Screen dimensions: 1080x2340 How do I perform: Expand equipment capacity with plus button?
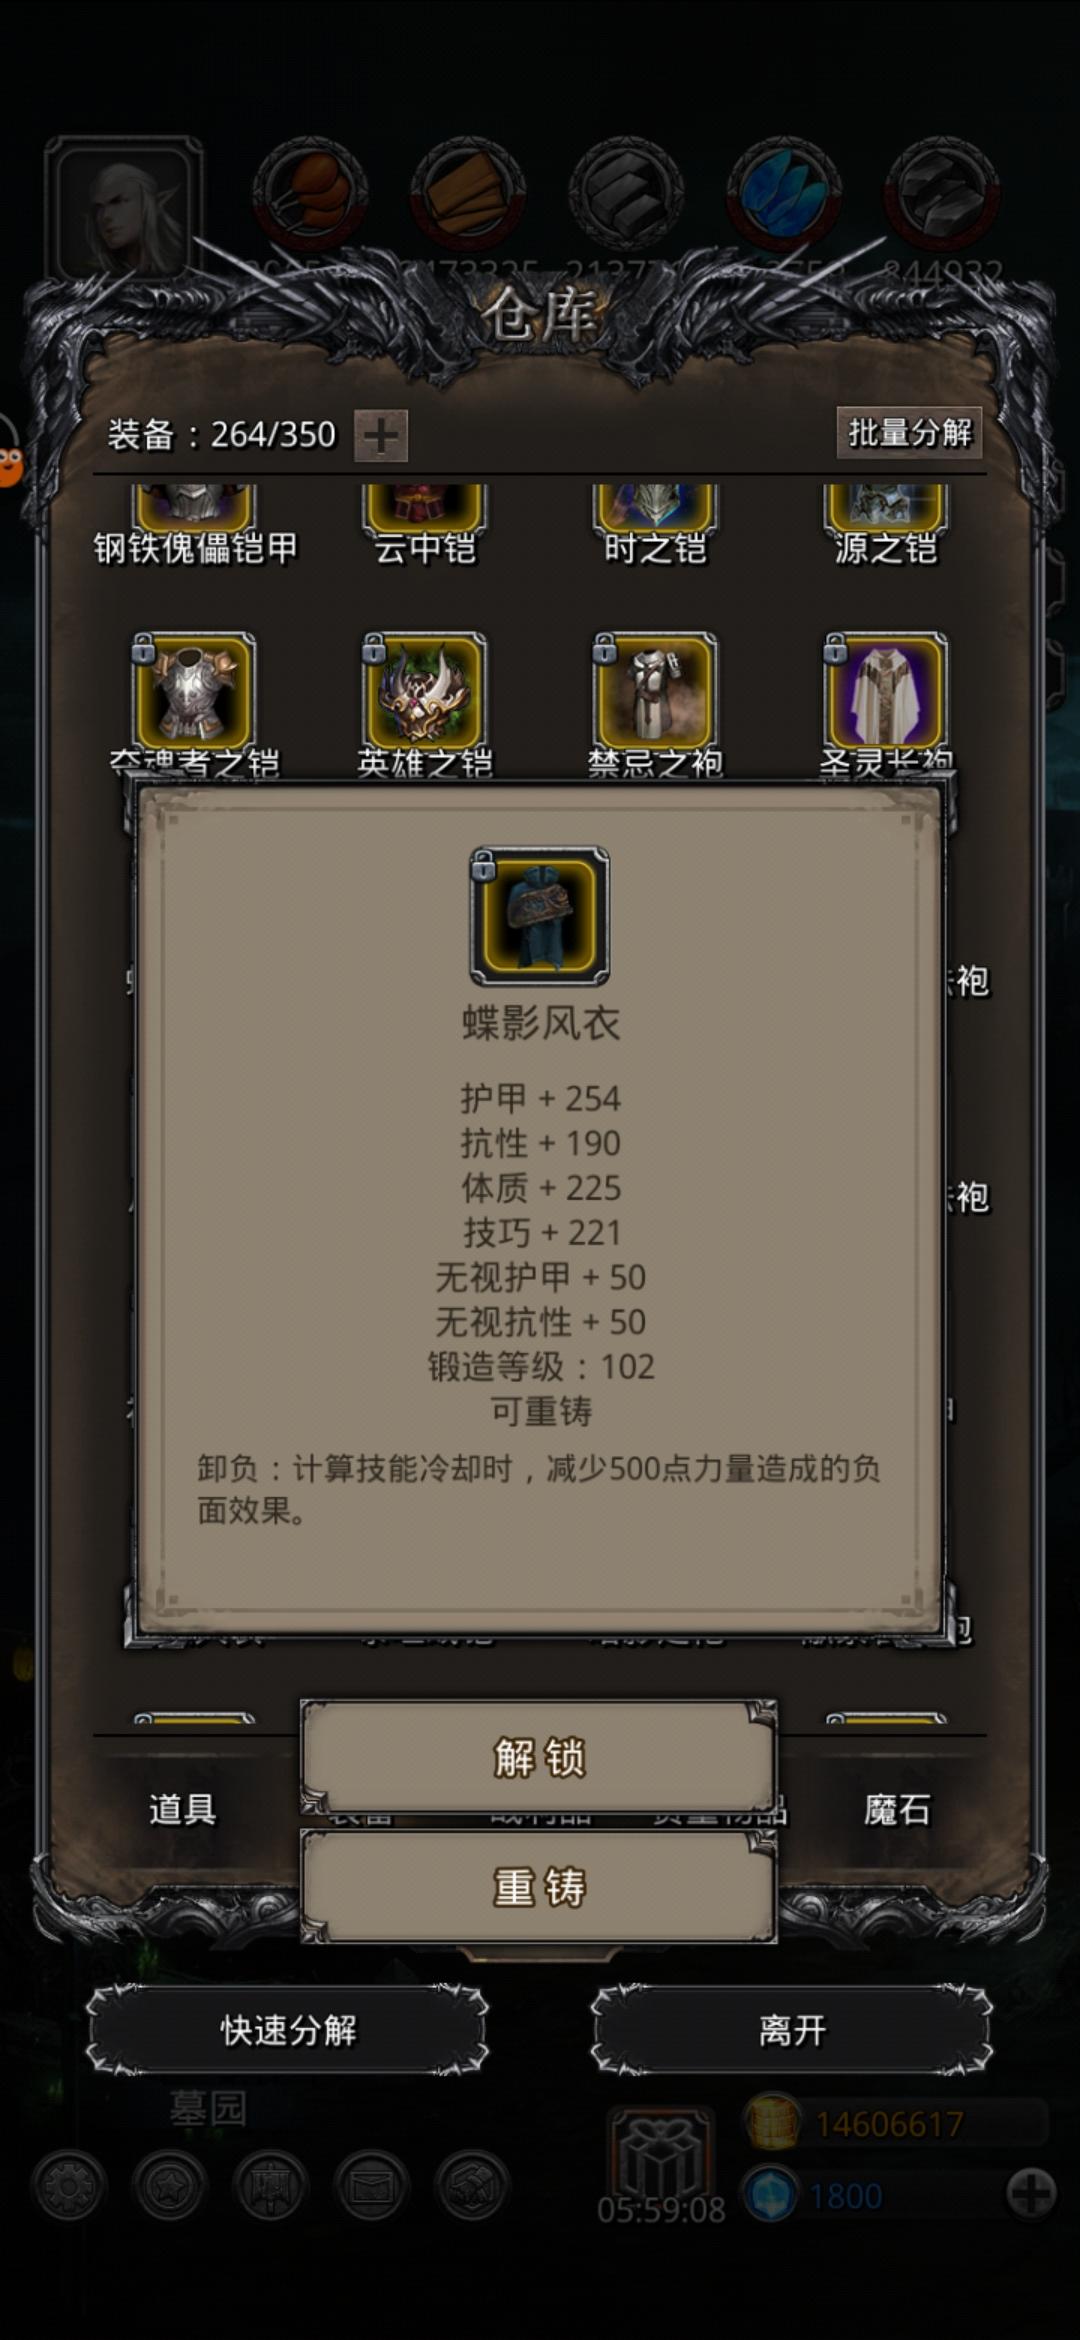tap(381, 436)
